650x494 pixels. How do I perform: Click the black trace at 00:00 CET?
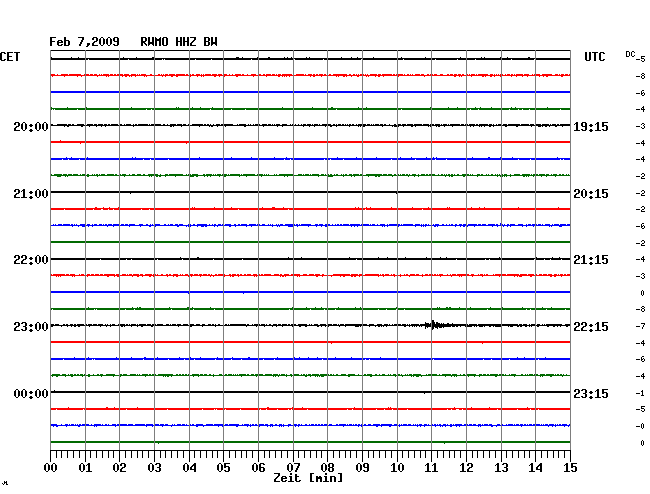click(x=310, y=392)
